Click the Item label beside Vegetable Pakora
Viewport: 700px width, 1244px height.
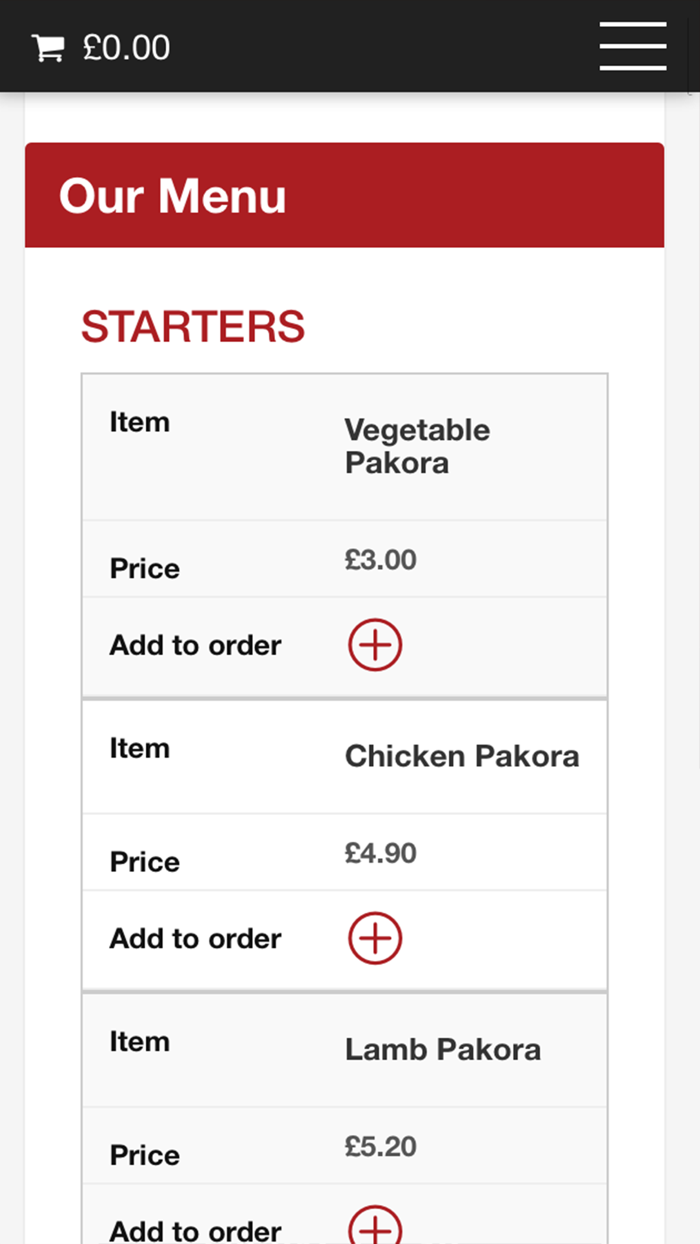click(x=139, y=422)
